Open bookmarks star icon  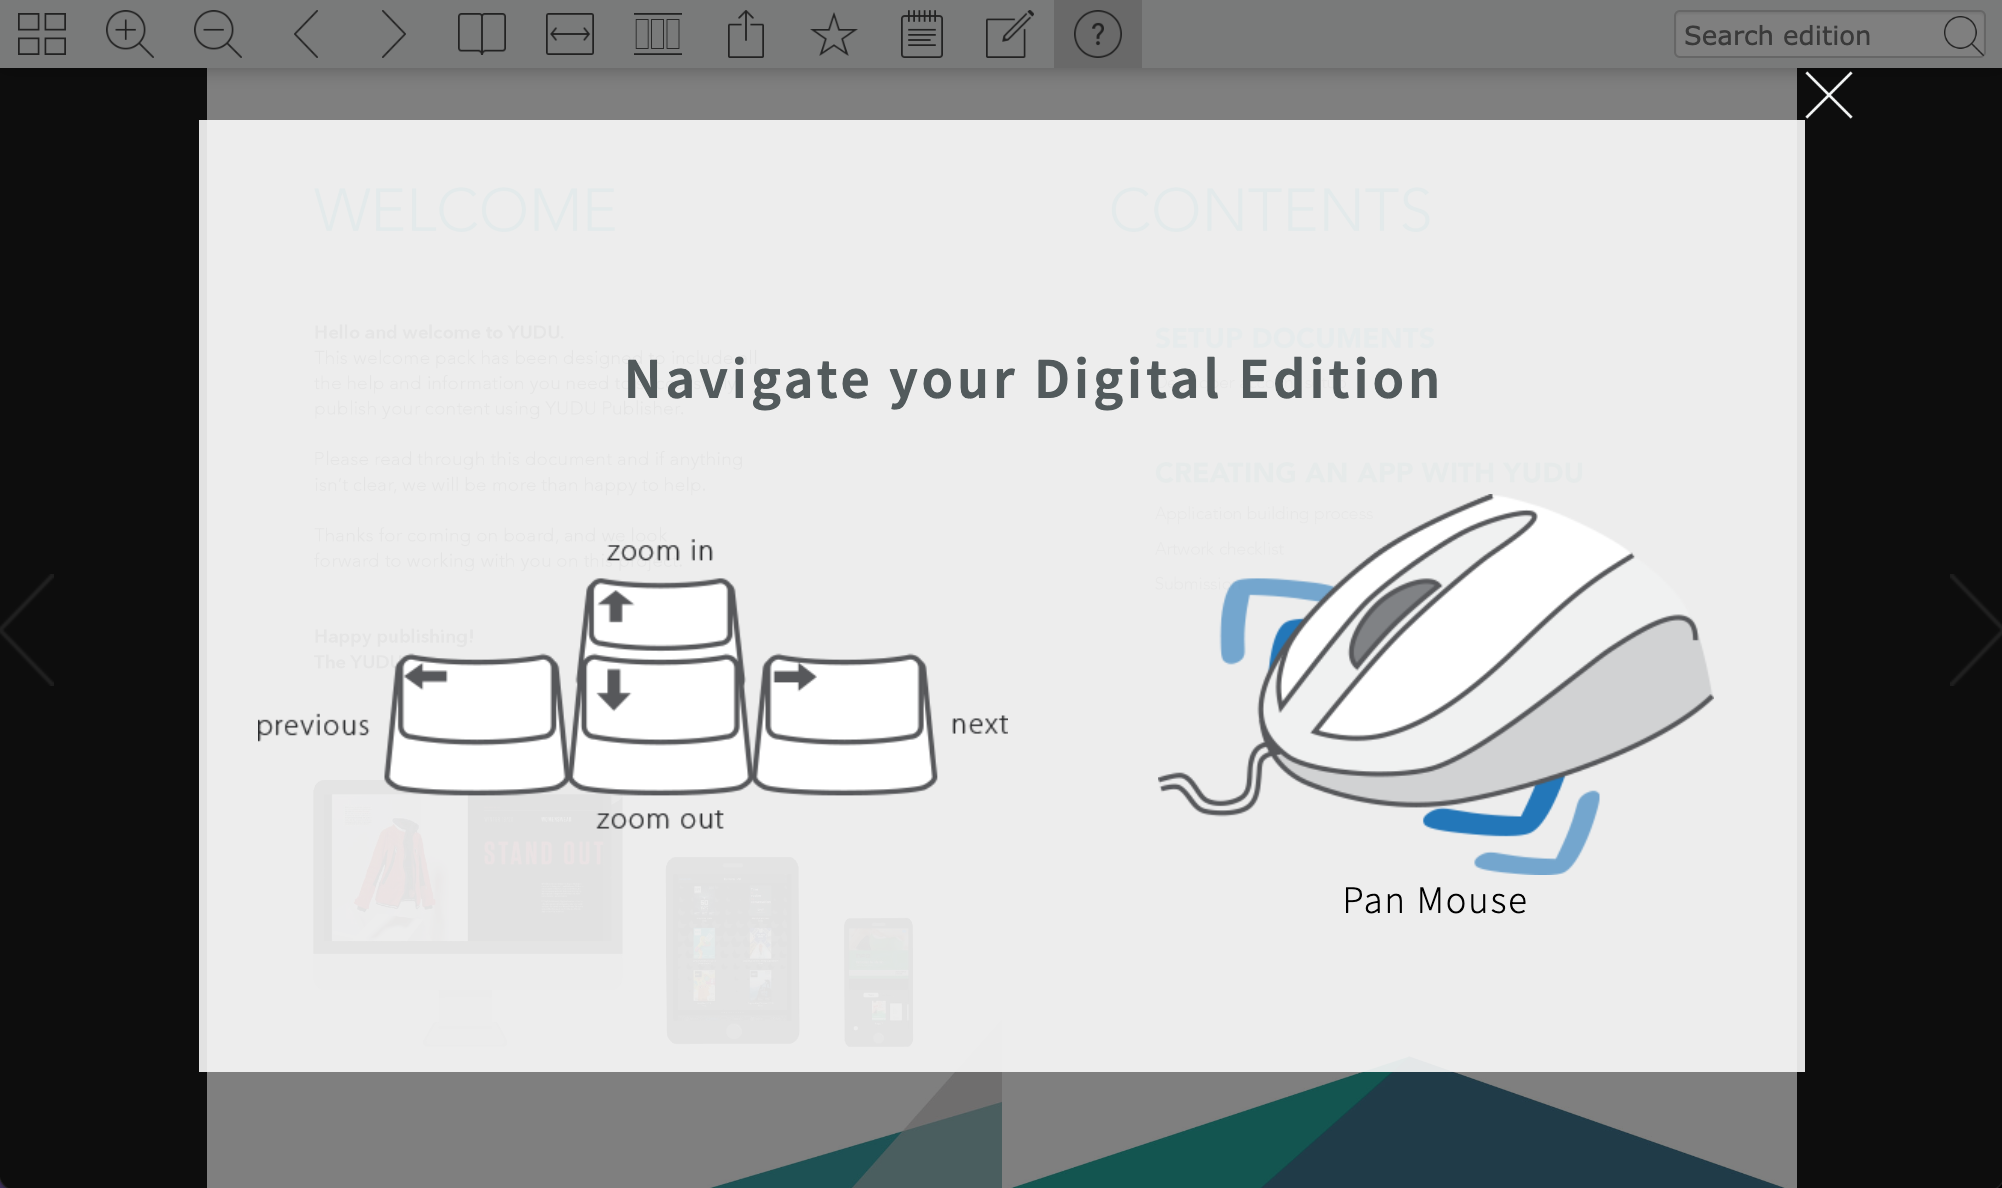click(x=834, y=34)
